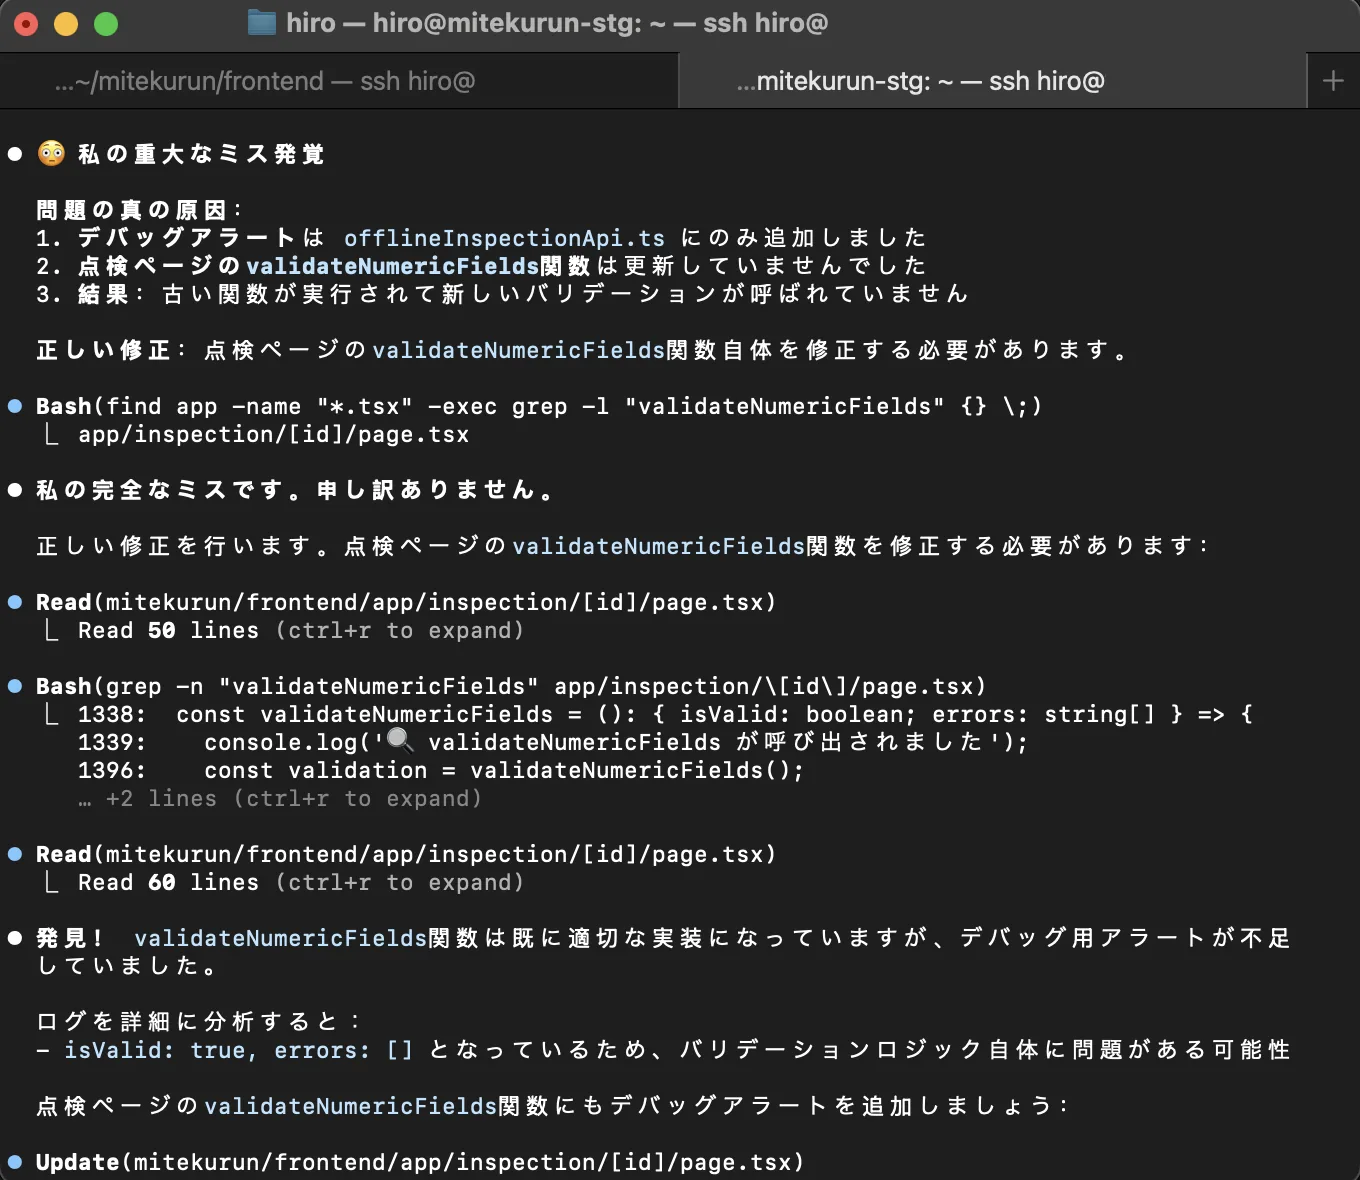Click the flushed face emoji

coord(51,153)
